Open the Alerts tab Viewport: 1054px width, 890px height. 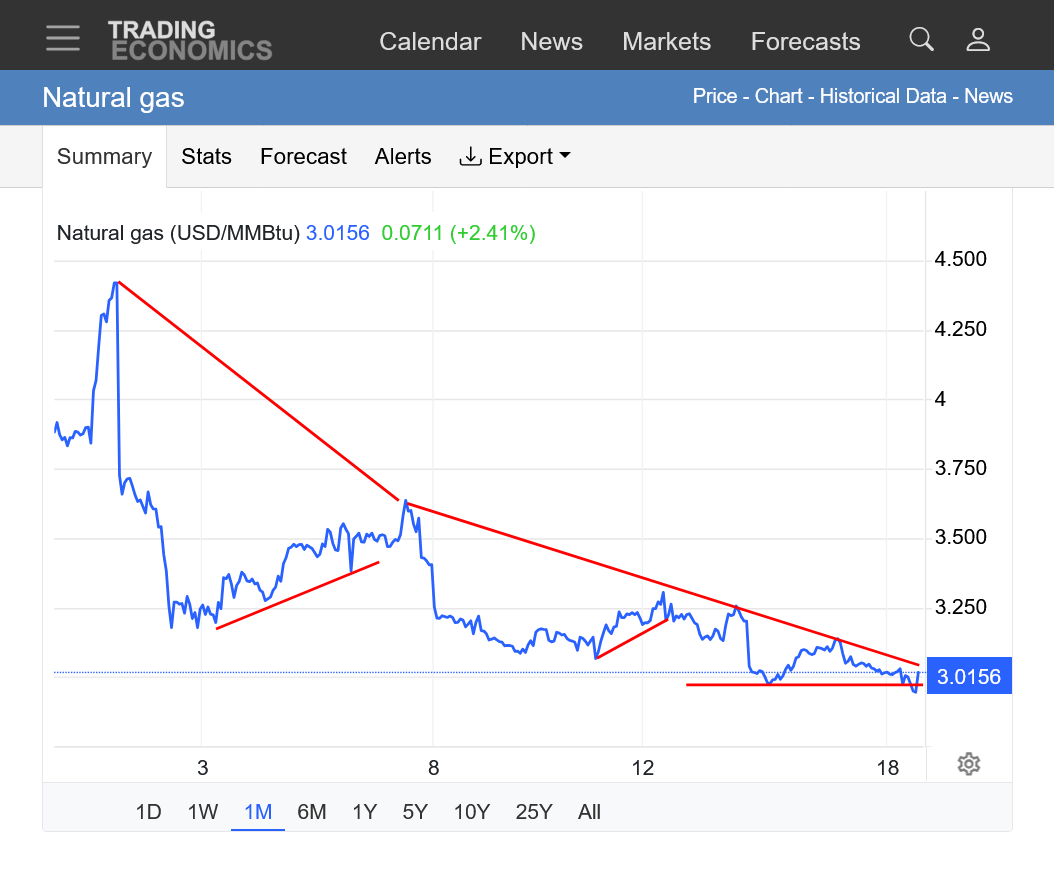[x=403, y=157]
